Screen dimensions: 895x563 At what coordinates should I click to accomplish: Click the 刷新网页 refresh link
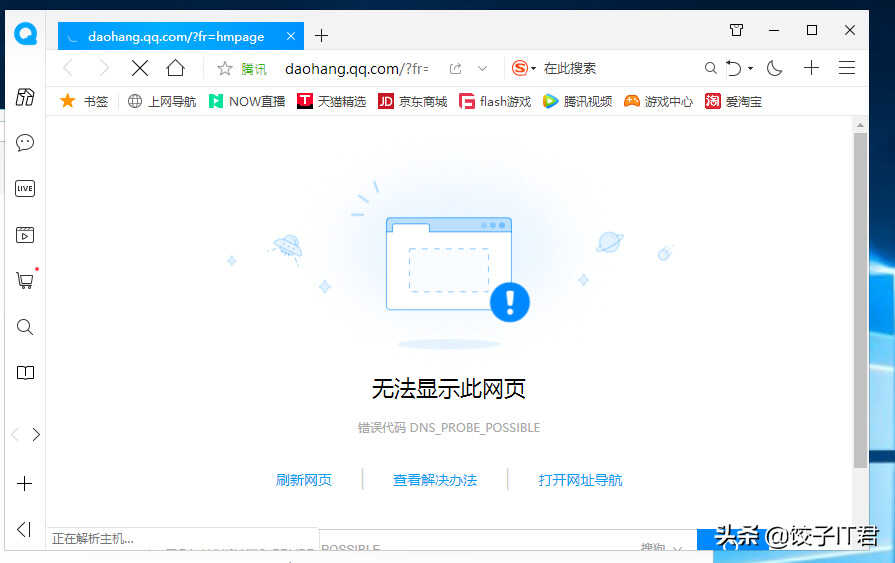[304, 480]
